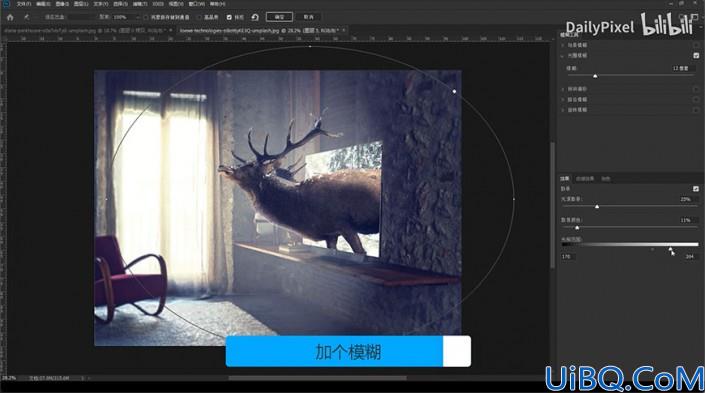Click the blur pin on ellipse's right edge
Screen dimensions: 705x393
(514, 198)
